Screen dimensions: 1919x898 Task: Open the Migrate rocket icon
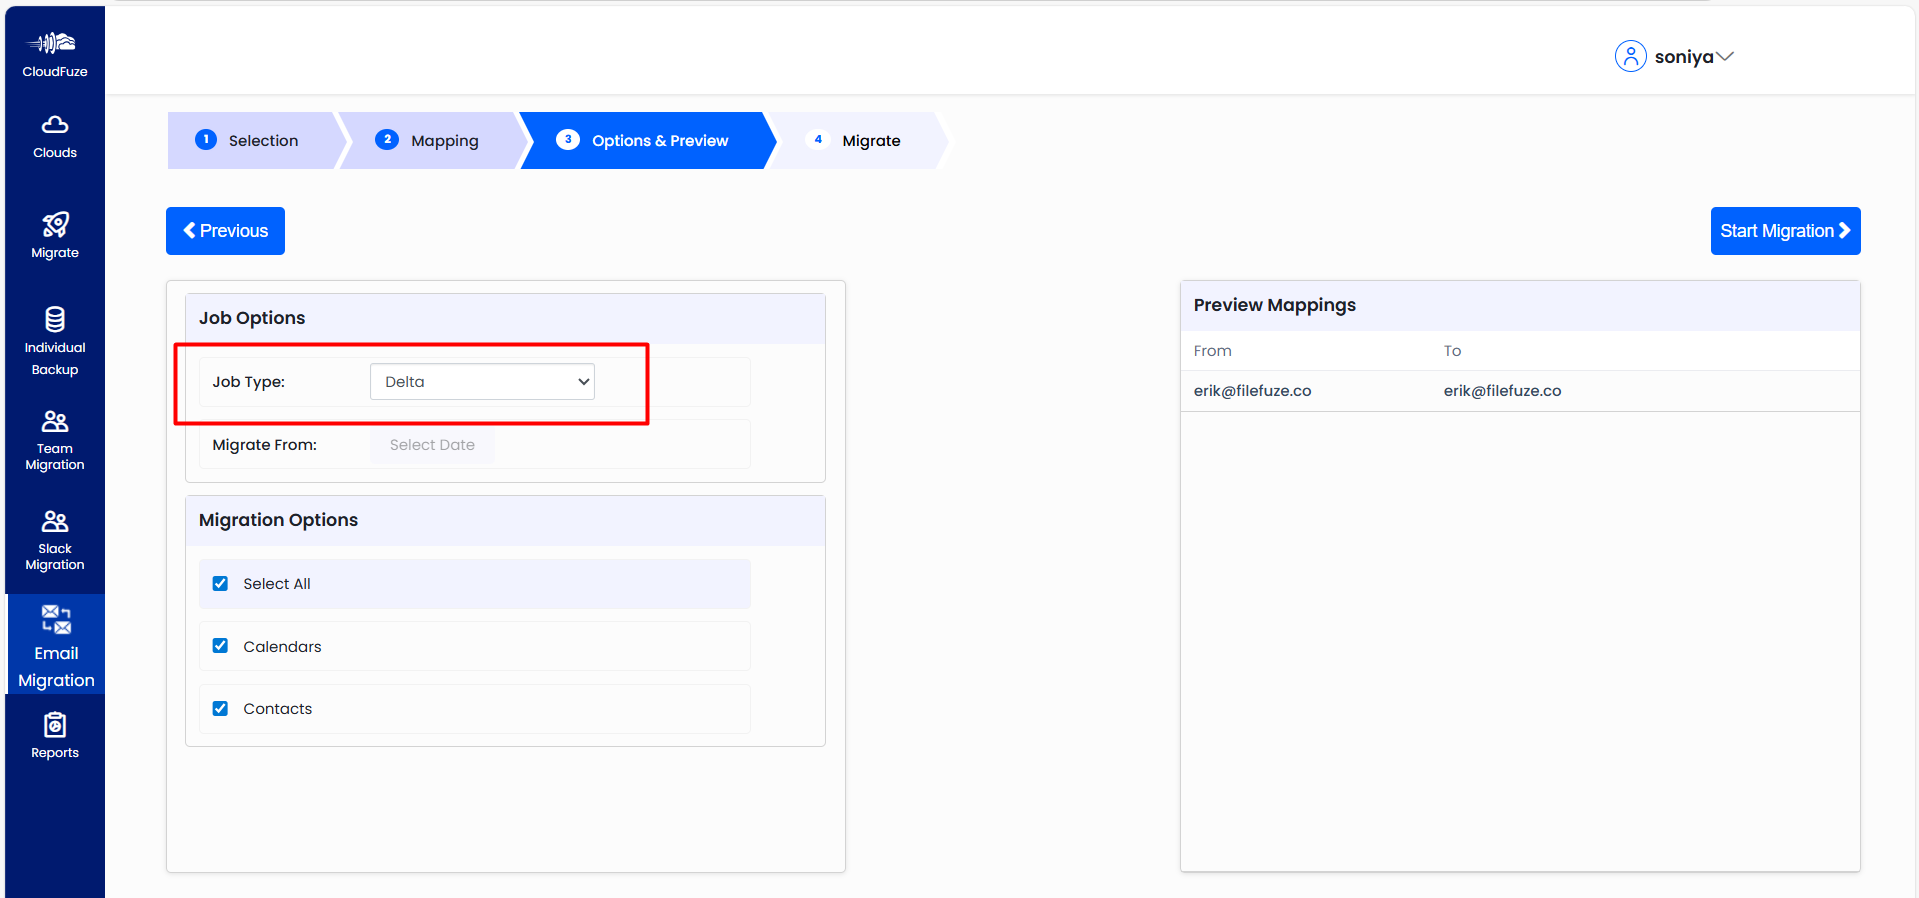pyautogui.click(x=55, y=225)
